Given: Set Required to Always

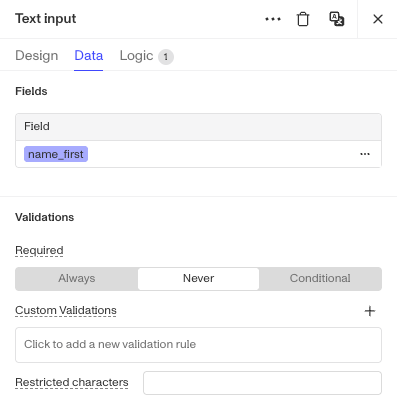Looking at the screenshot, I should coord(77,278).
